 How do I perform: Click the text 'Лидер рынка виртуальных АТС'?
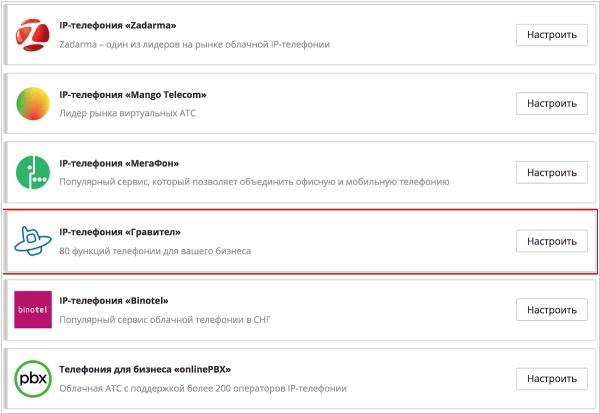[127, 113]
